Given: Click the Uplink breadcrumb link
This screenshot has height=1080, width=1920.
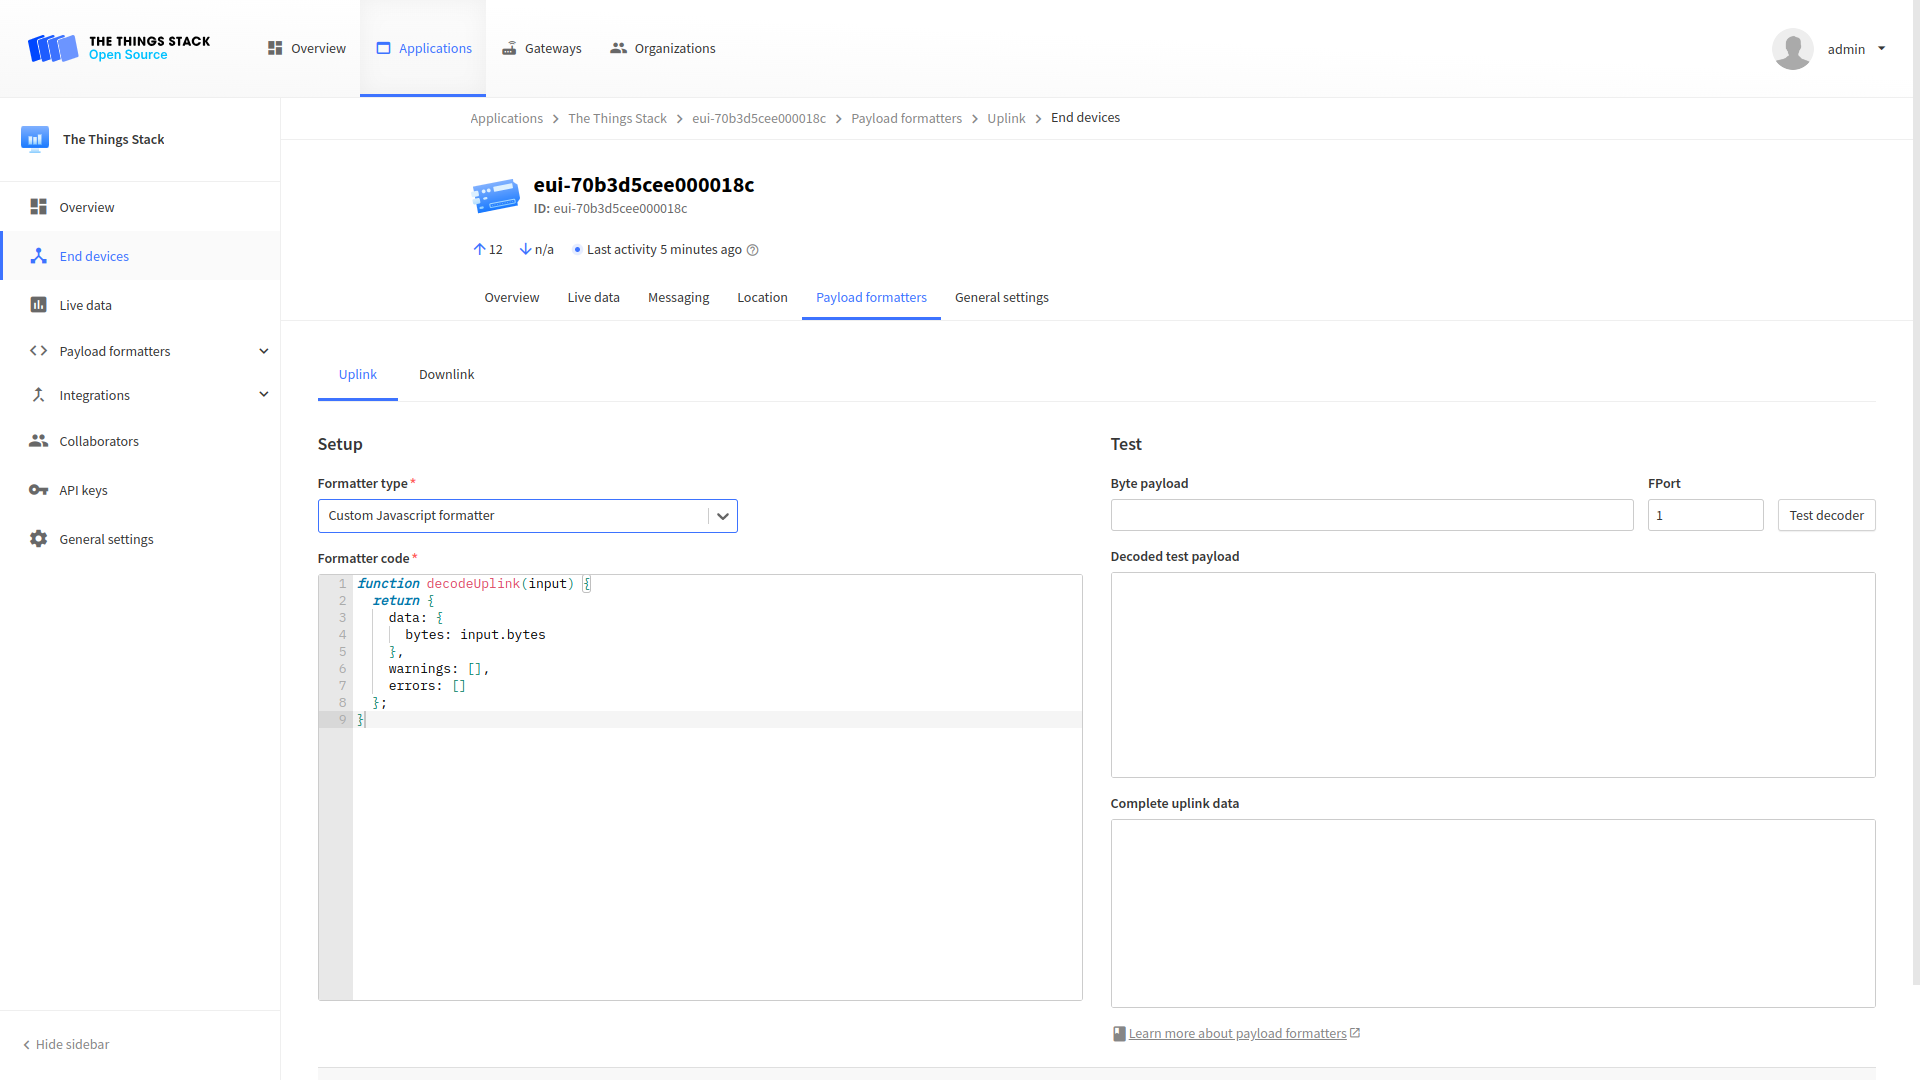Looking at the screenshot, I should 1006,118.
